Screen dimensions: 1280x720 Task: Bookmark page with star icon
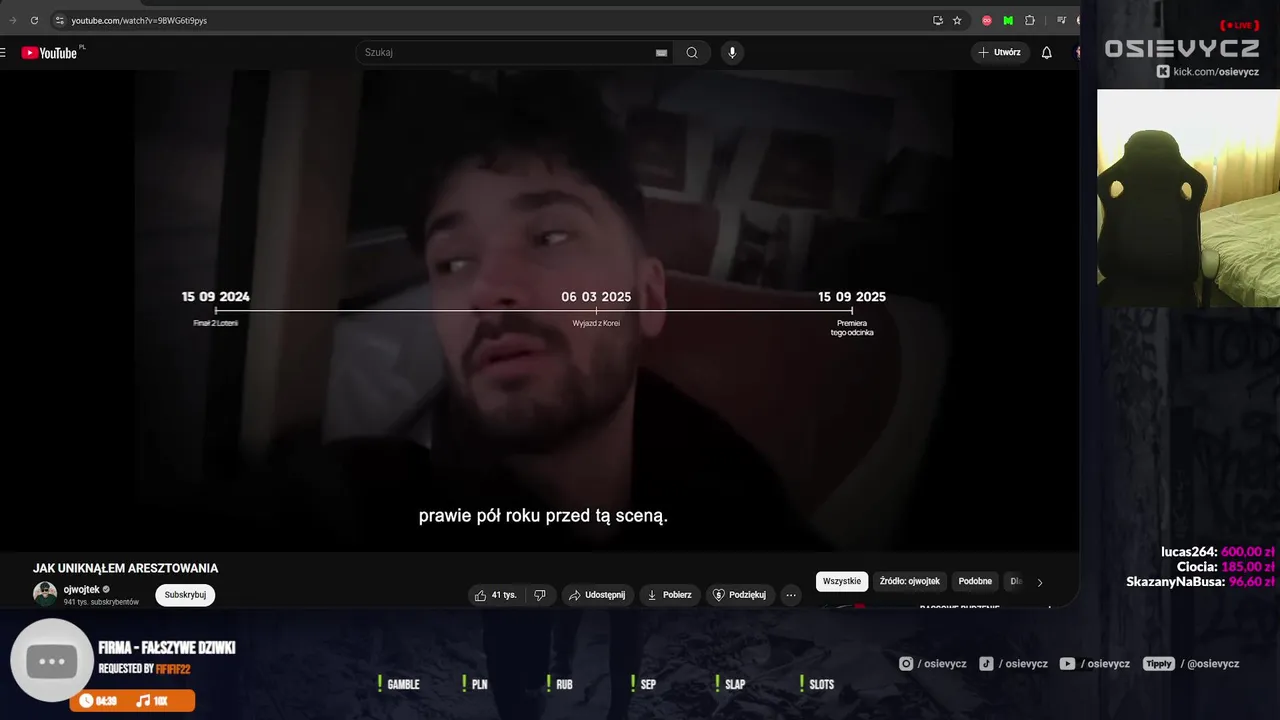957,20
